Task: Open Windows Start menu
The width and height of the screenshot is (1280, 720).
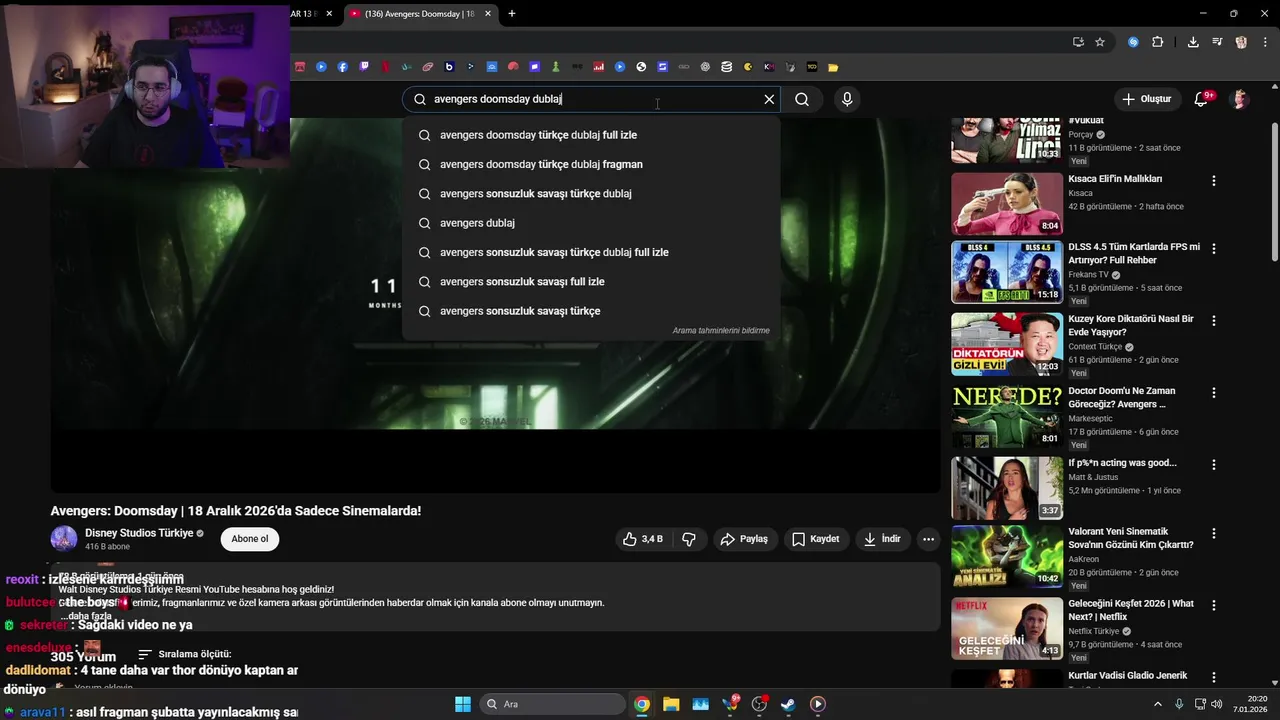Action: [x=463, y=704]
